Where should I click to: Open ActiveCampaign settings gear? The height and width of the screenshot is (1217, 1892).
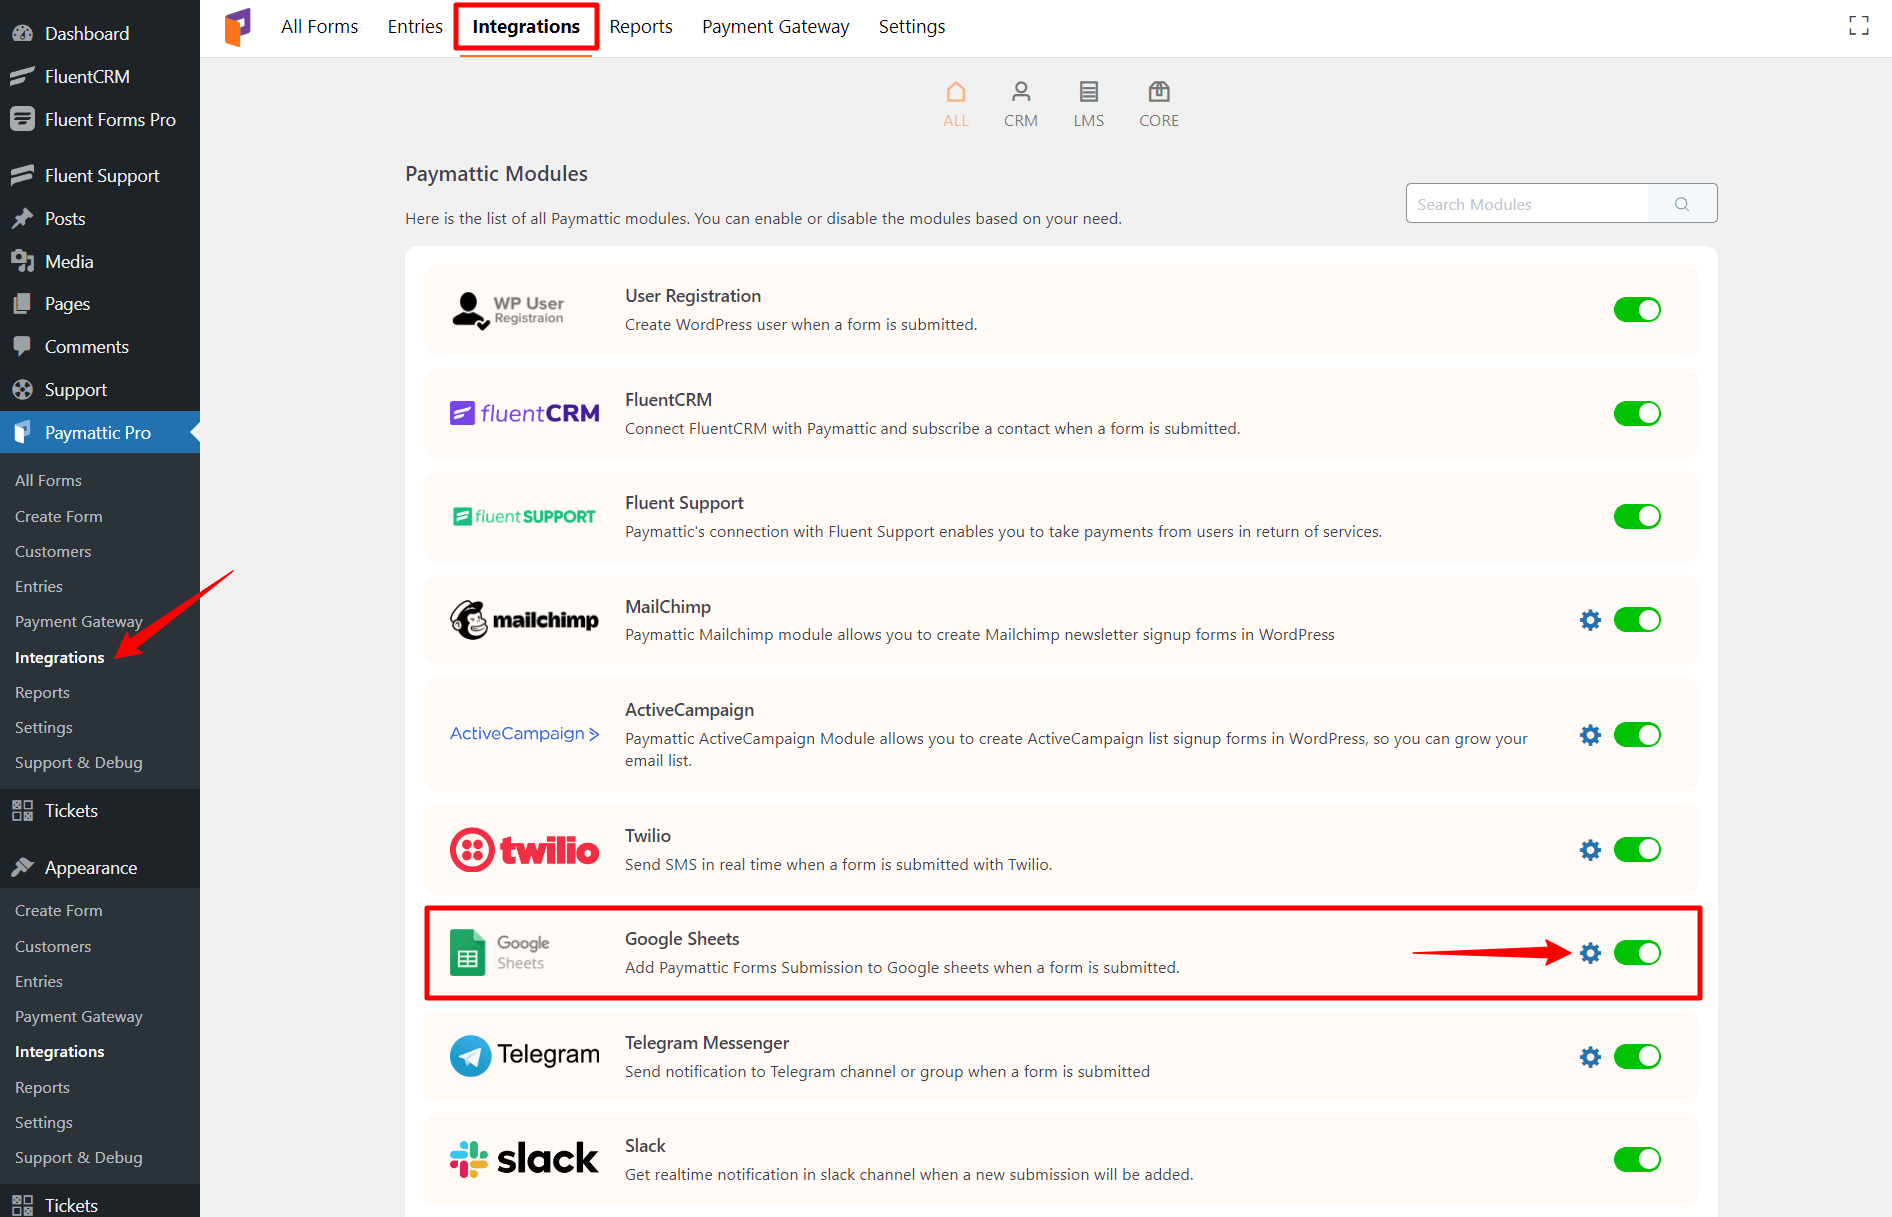[1590, 735]
